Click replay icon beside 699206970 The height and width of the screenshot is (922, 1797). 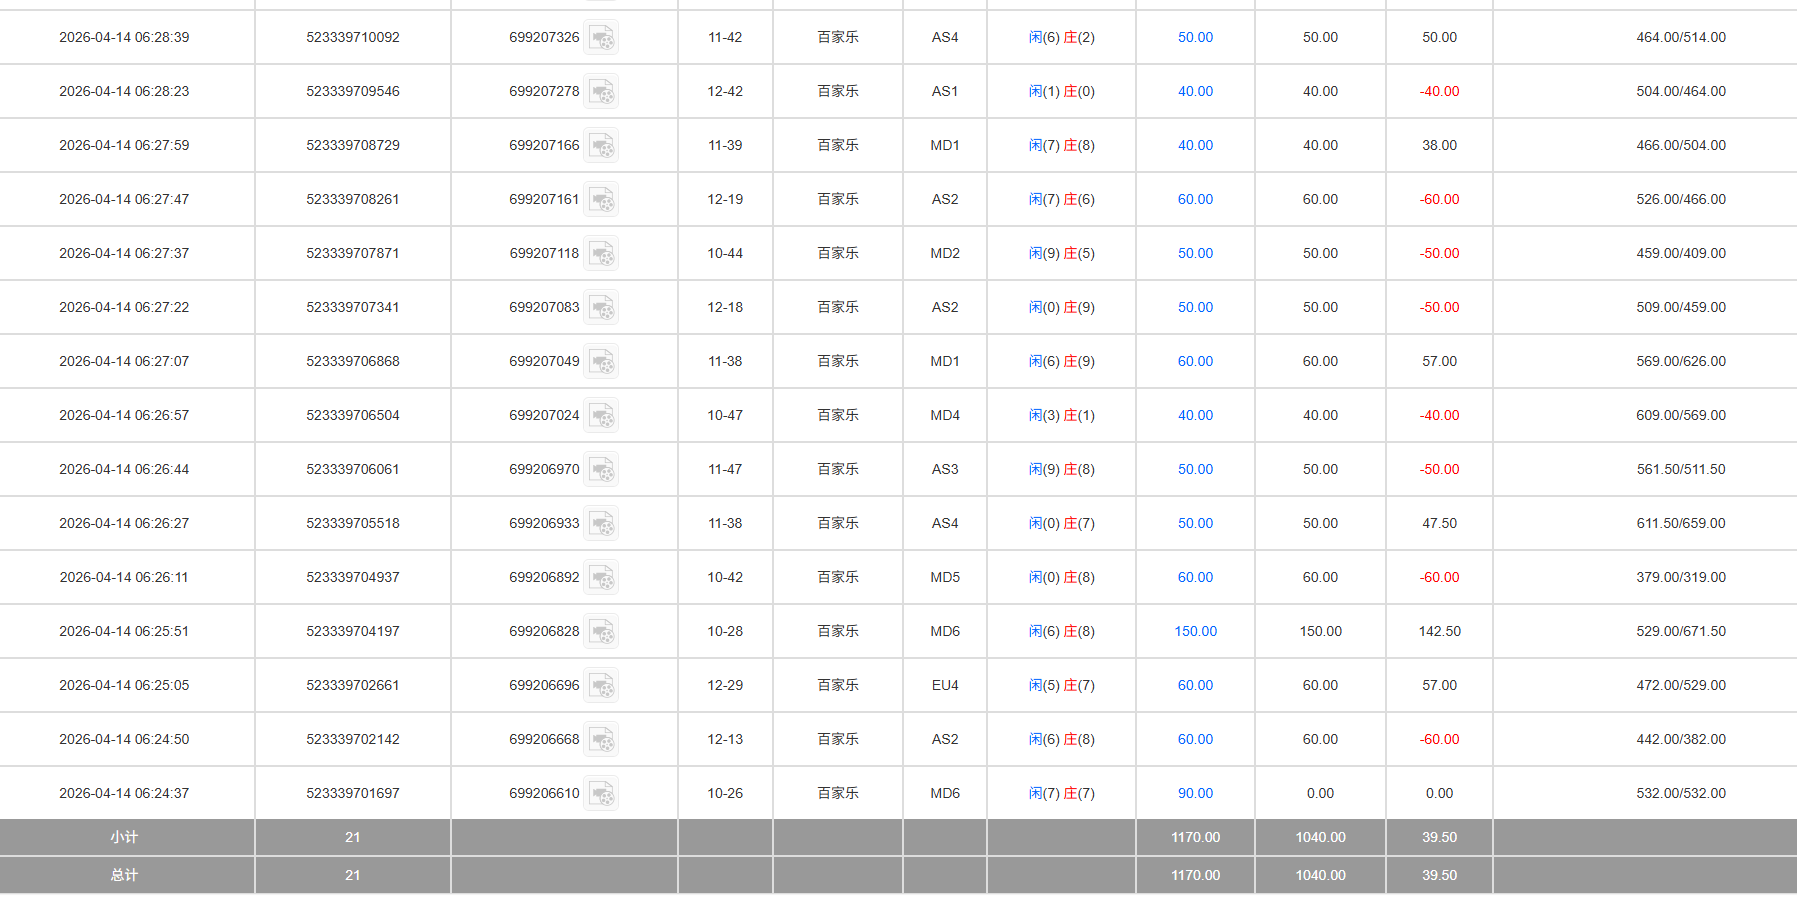tap(601, 470)
